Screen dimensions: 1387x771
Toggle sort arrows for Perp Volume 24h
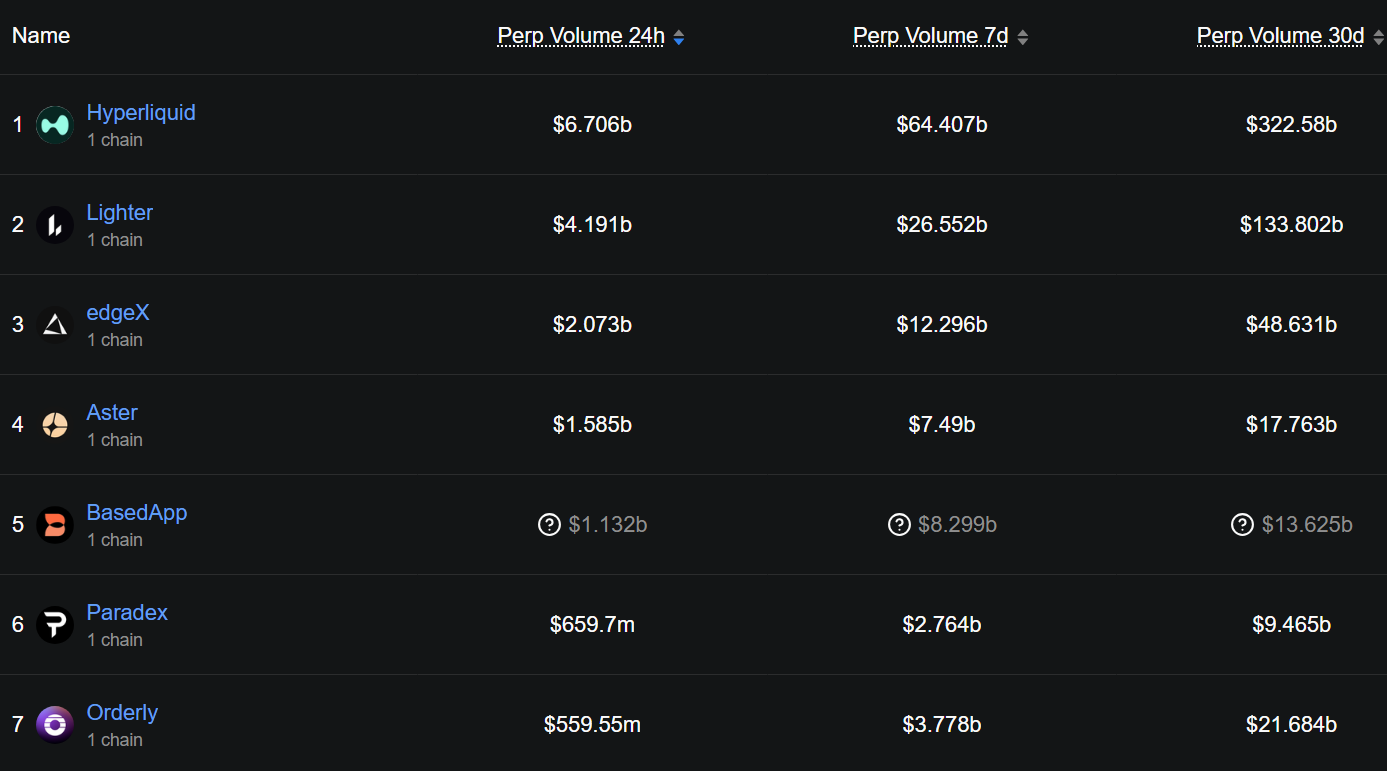click(x=679, y=37)
